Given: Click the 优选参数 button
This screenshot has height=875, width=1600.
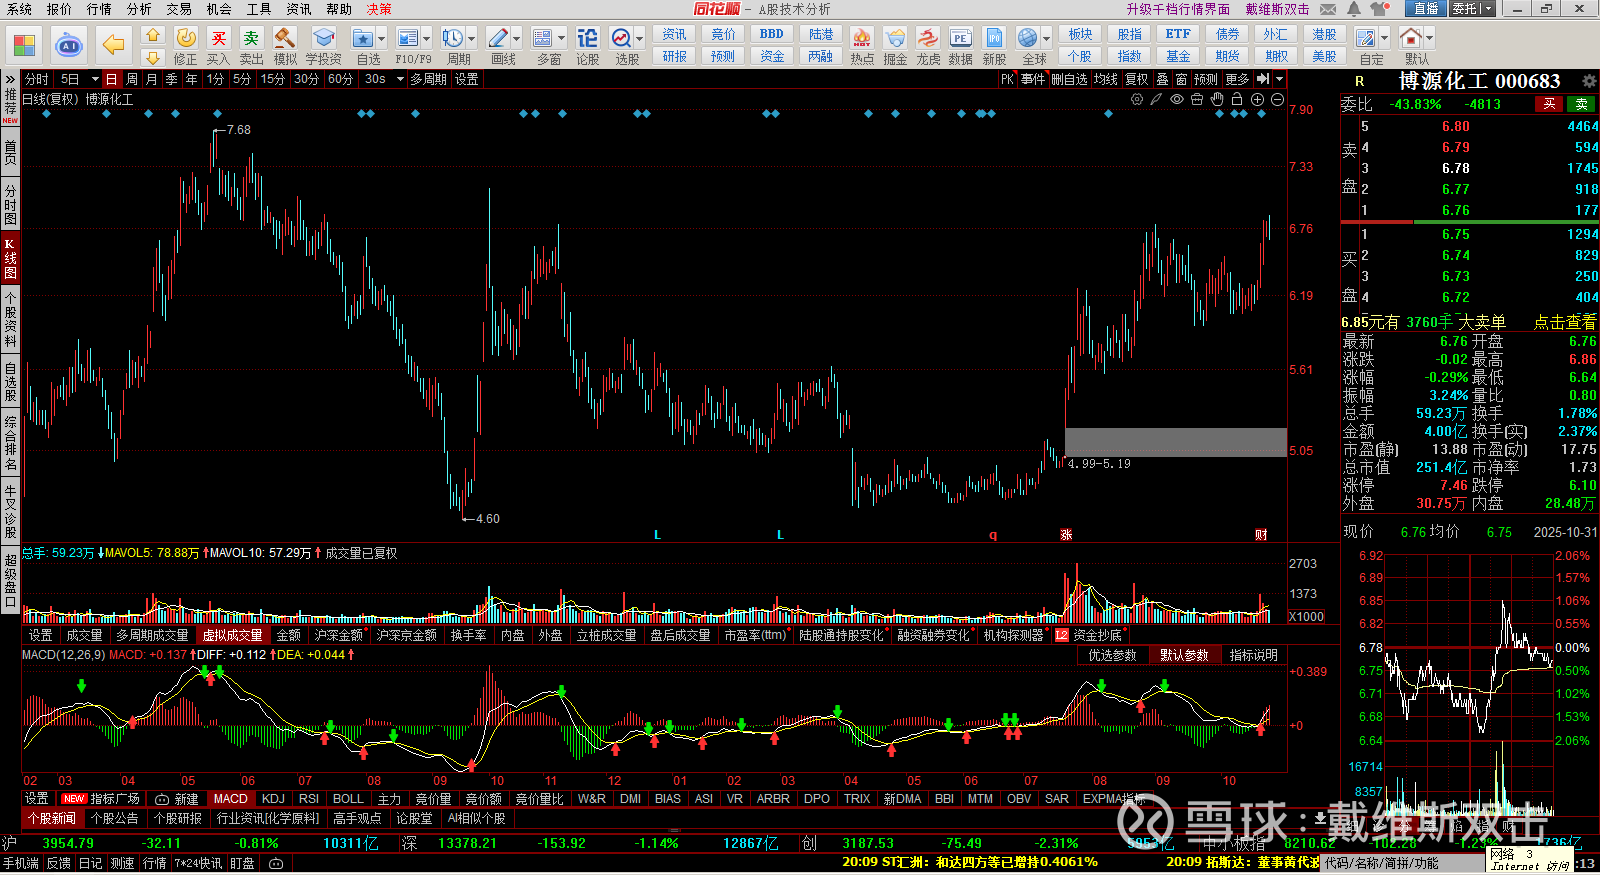Looking at the screenshot, I should point(1112,655).
